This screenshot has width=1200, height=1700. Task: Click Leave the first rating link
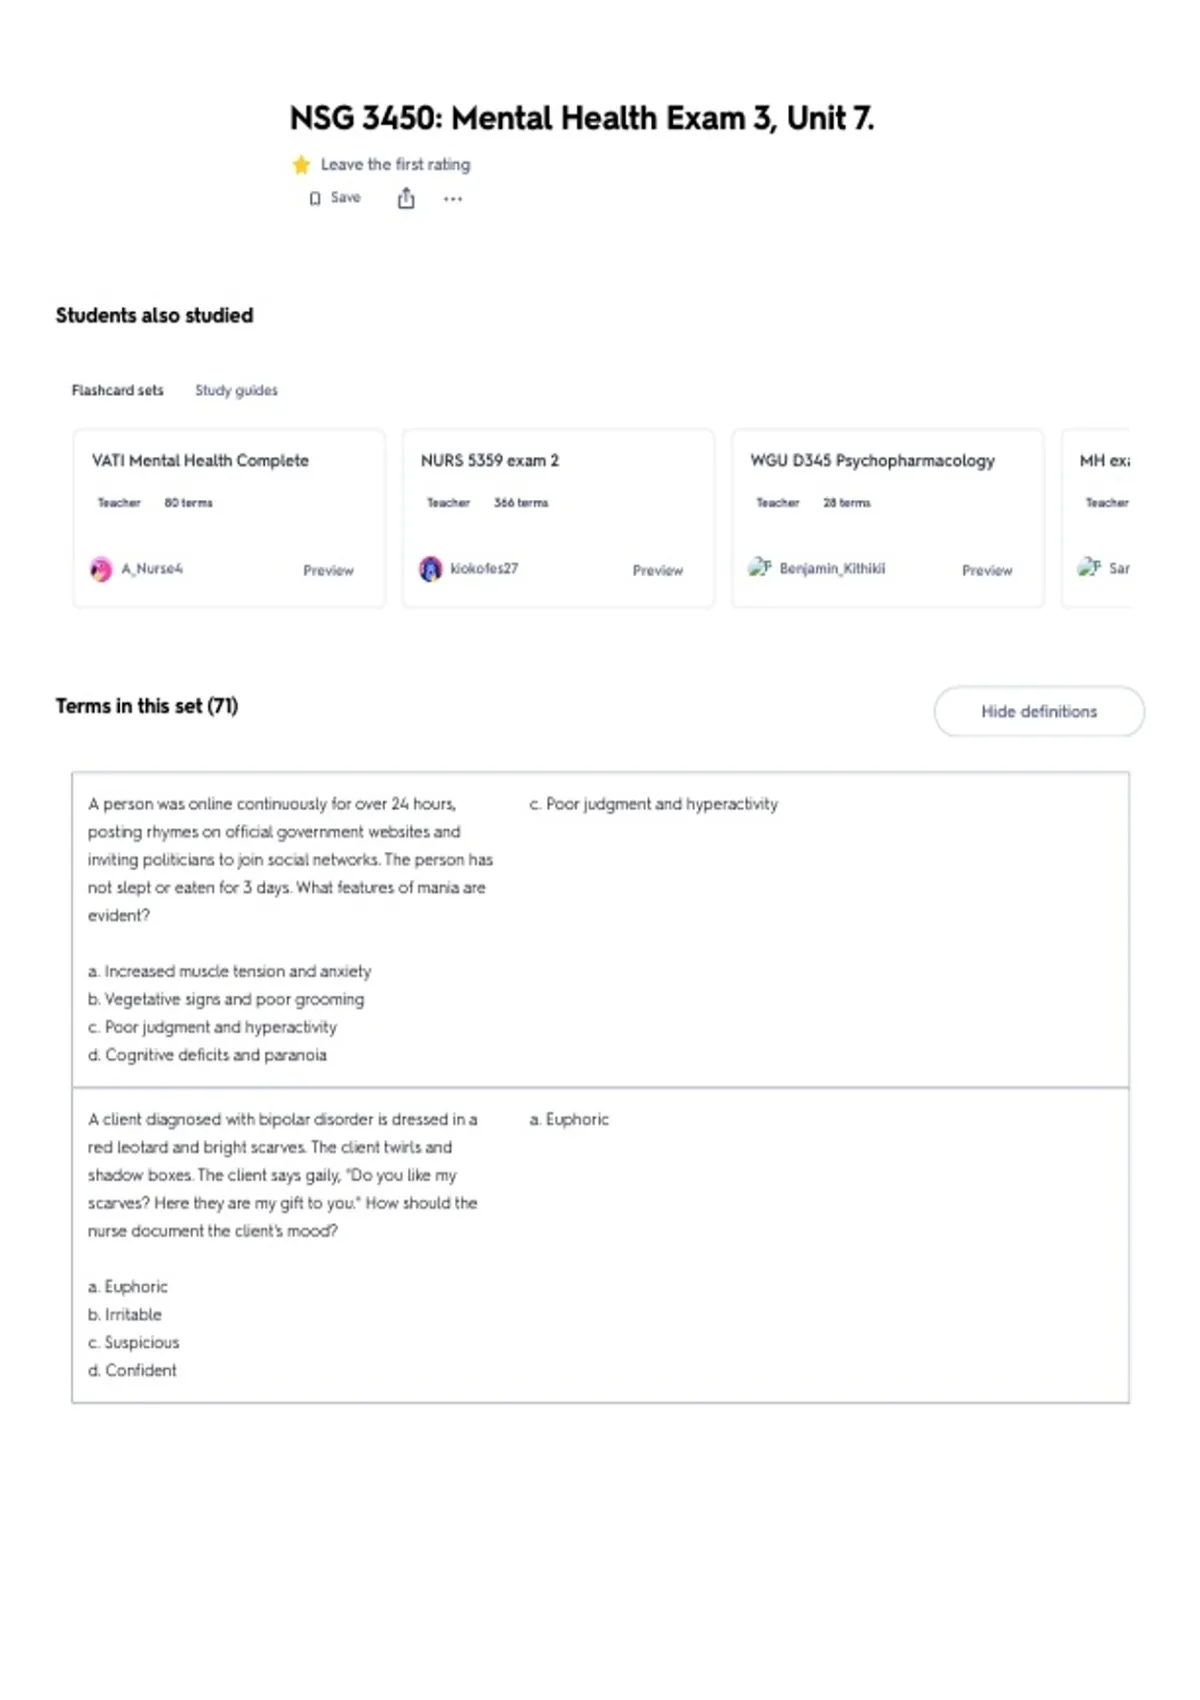pos(395,164)
